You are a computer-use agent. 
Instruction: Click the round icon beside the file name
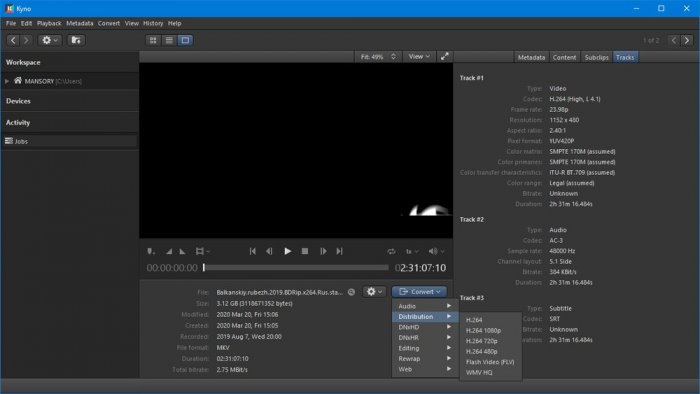(351, 292)
